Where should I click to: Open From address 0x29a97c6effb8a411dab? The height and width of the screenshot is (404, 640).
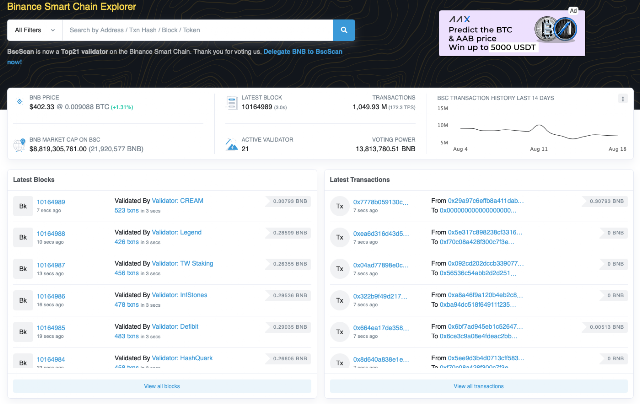[x=486, y=201]
